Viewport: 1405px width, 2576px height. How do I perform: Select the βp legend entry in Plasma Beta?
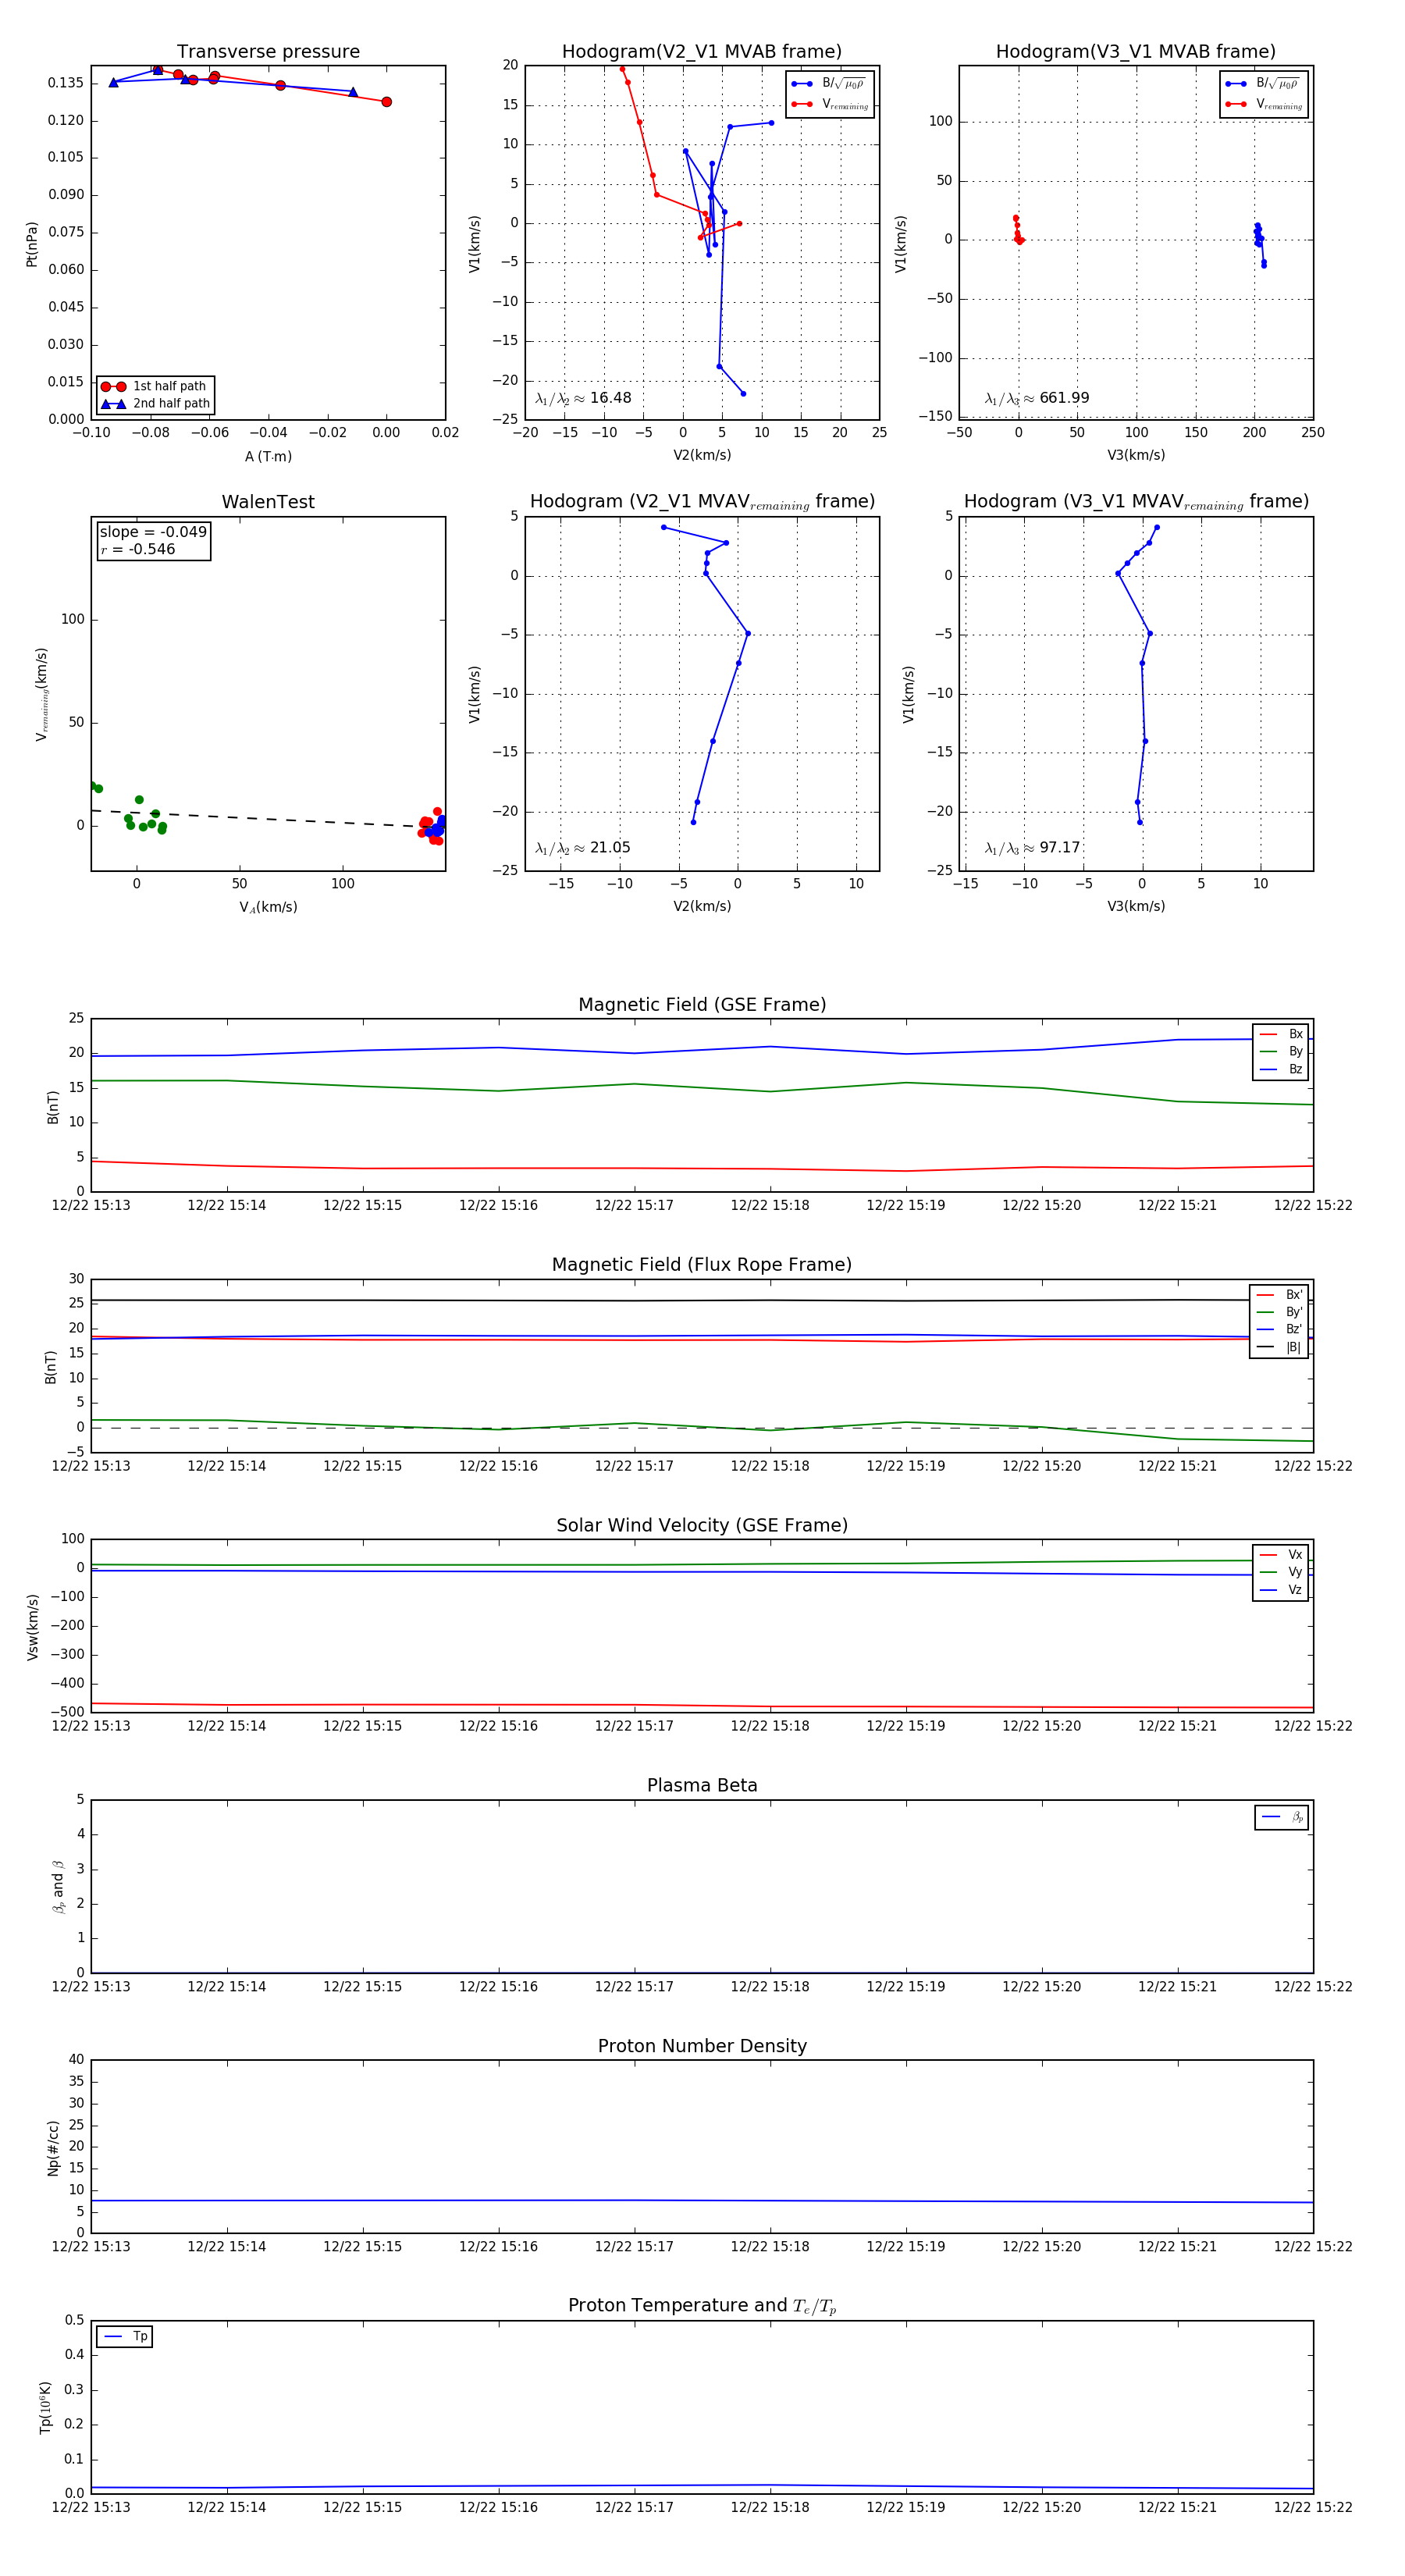pos(1282,1817)
